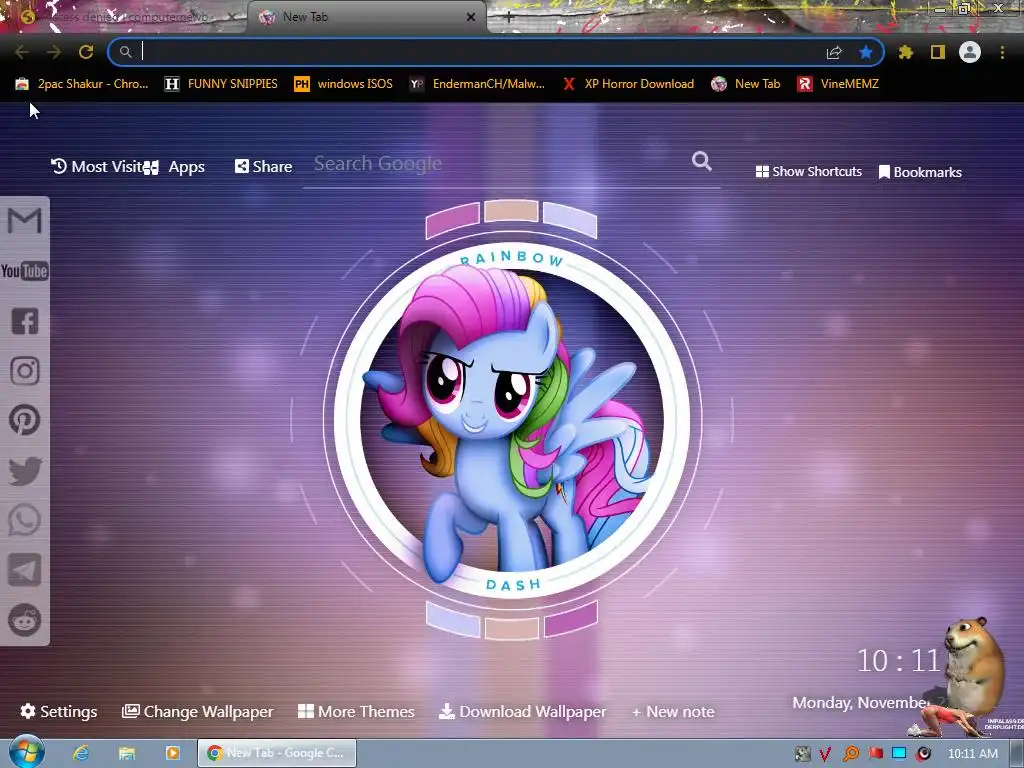Click the 10 : 11 clock on page
The width and height of the screenshot is (1024, 768).
pyautogui.click(x=898, y=661)
